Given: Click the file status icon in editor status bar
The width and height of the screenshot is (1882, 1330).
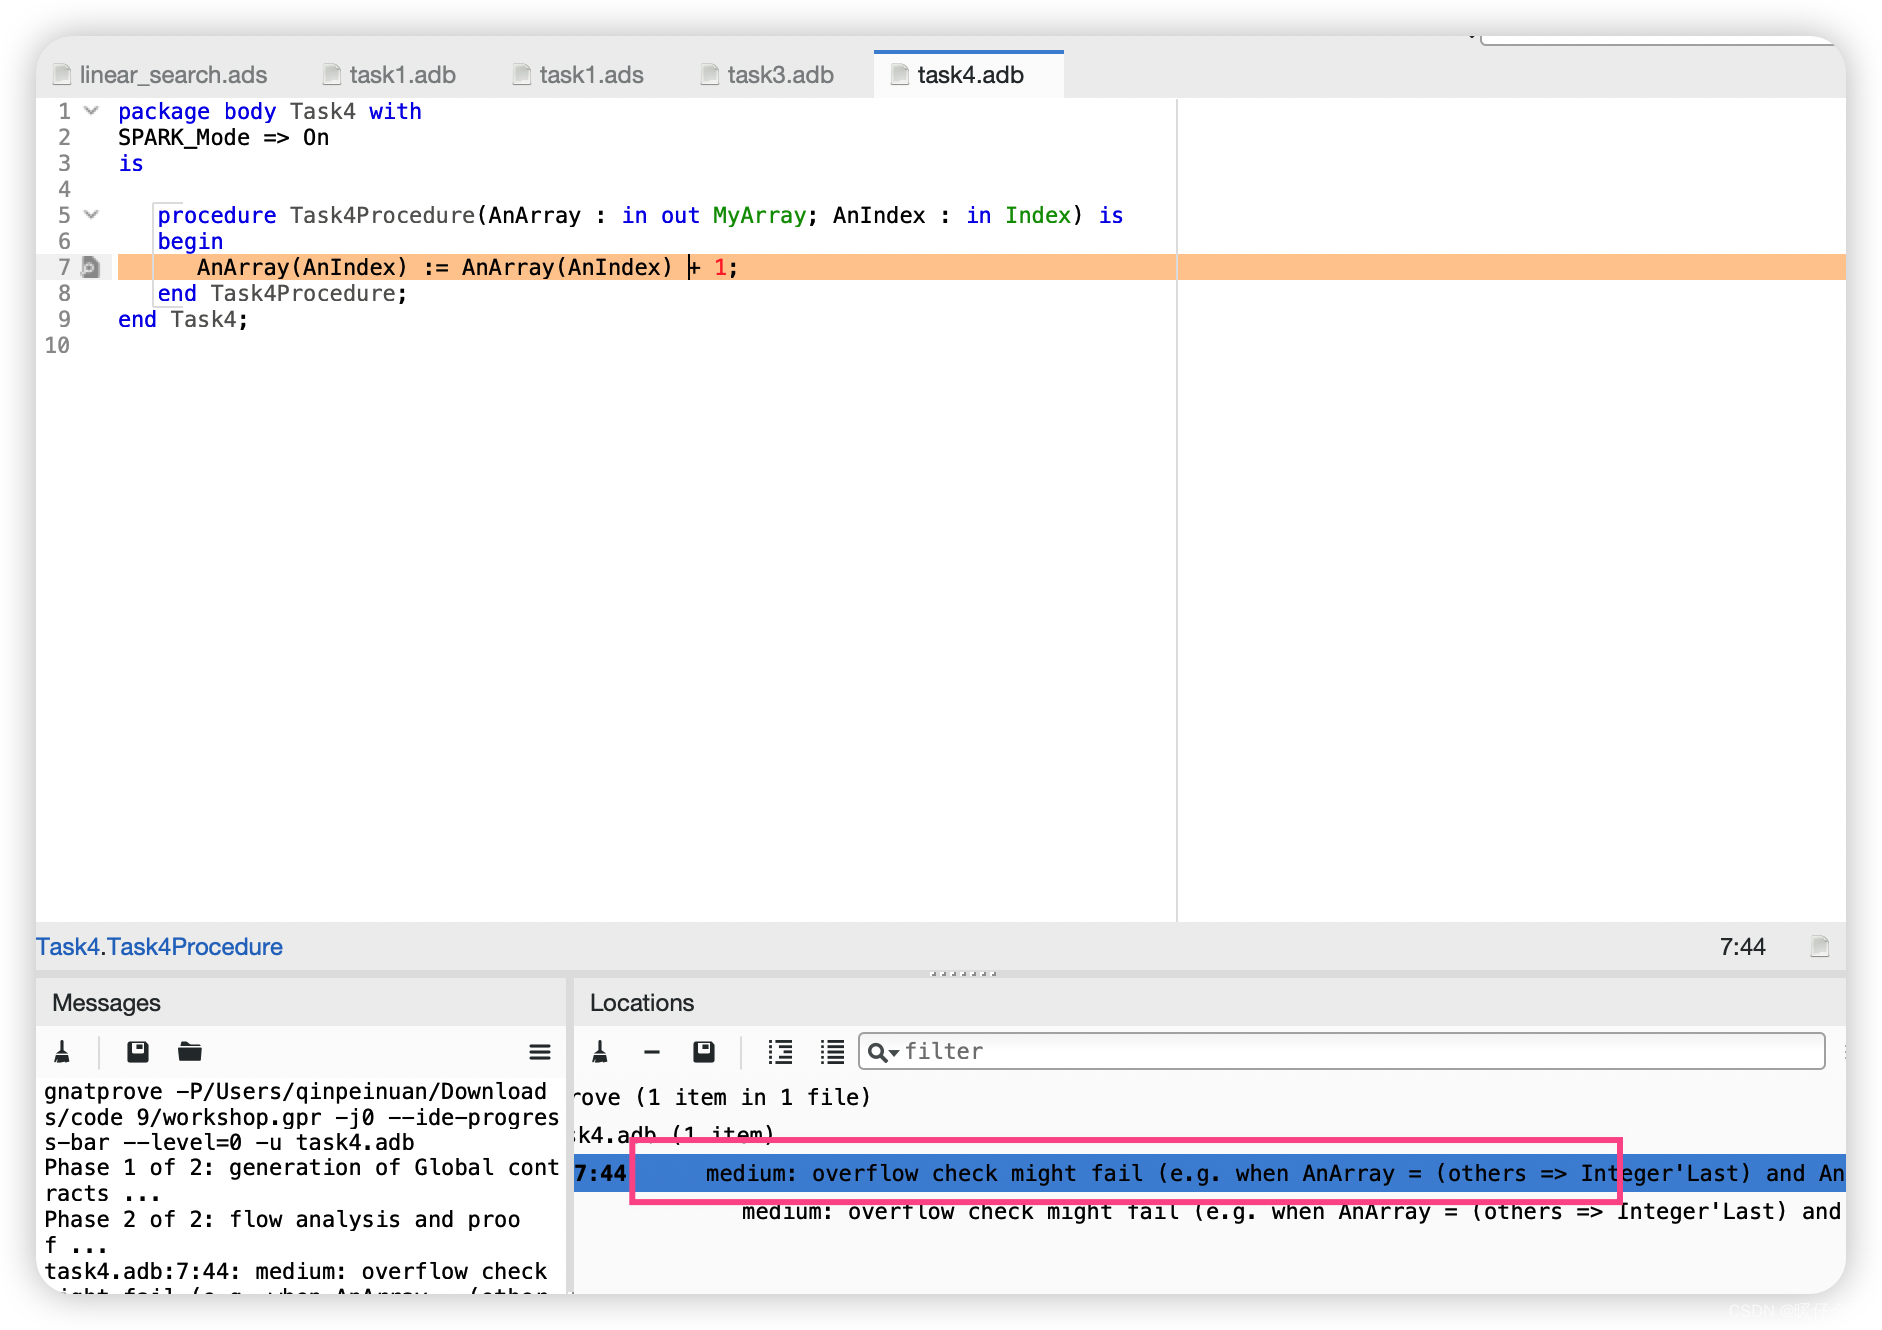Looking at the screenshot, I should [x=1820, y=946].
